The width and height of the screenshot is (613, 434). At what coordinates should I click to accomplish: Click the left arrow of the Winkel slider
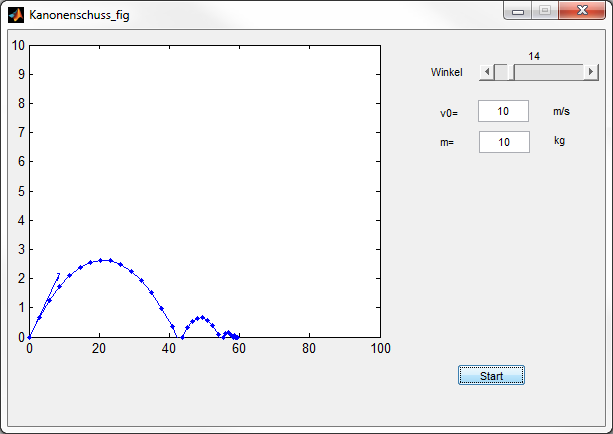[x=486, y=72]
